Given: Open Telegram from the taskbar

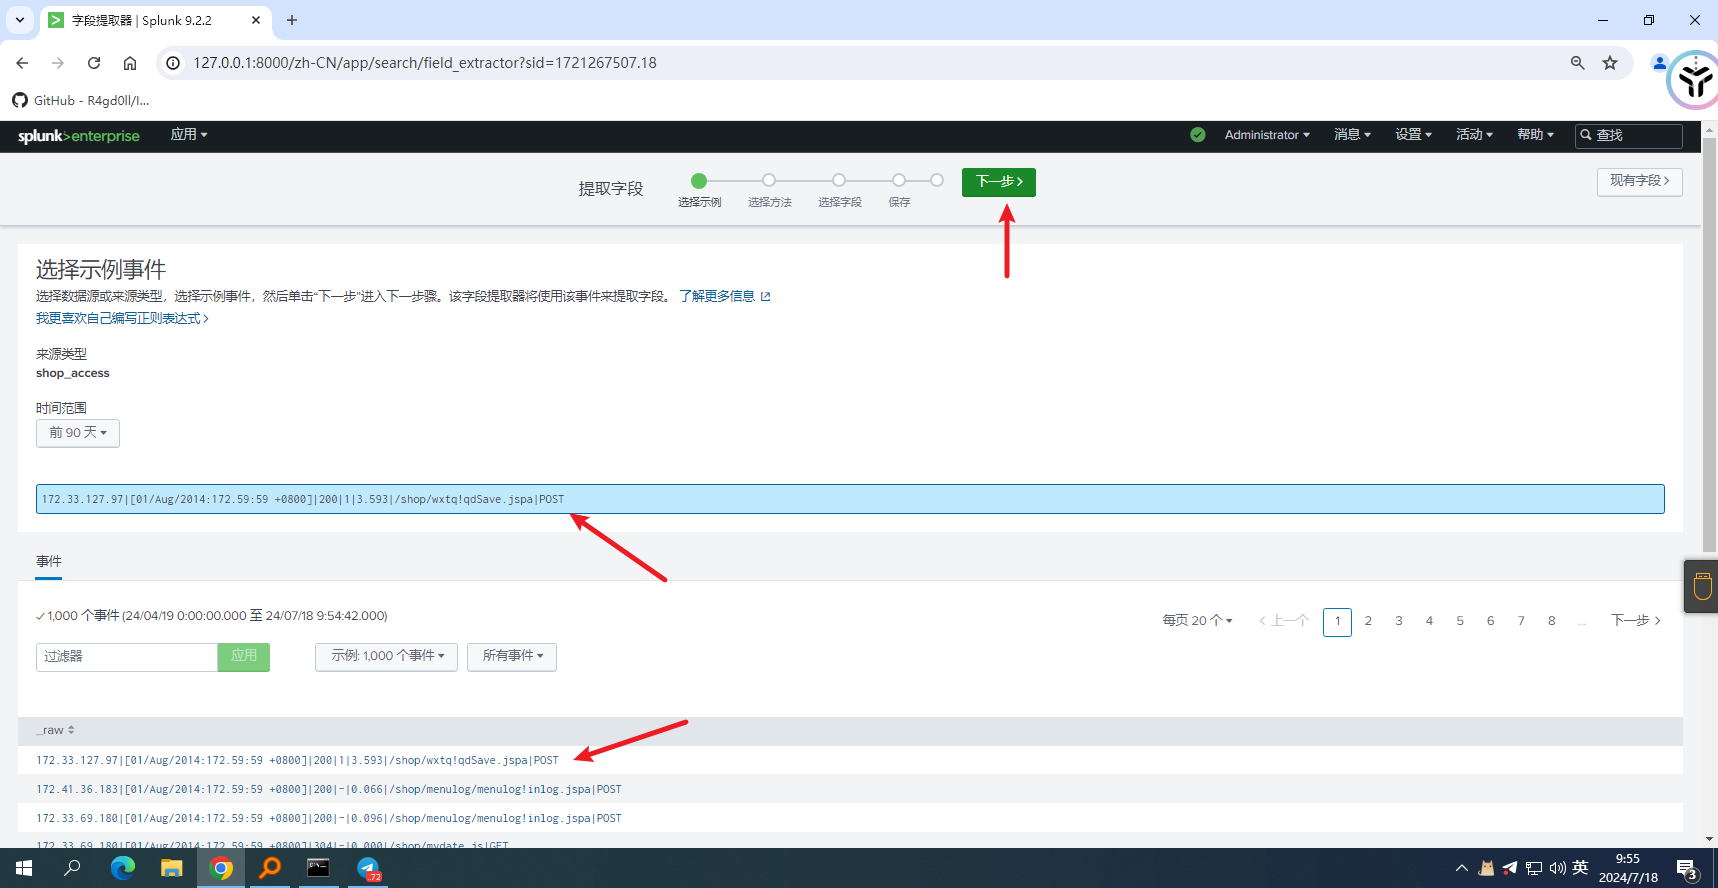Looking at the screenshot, I should coord(368,868).
